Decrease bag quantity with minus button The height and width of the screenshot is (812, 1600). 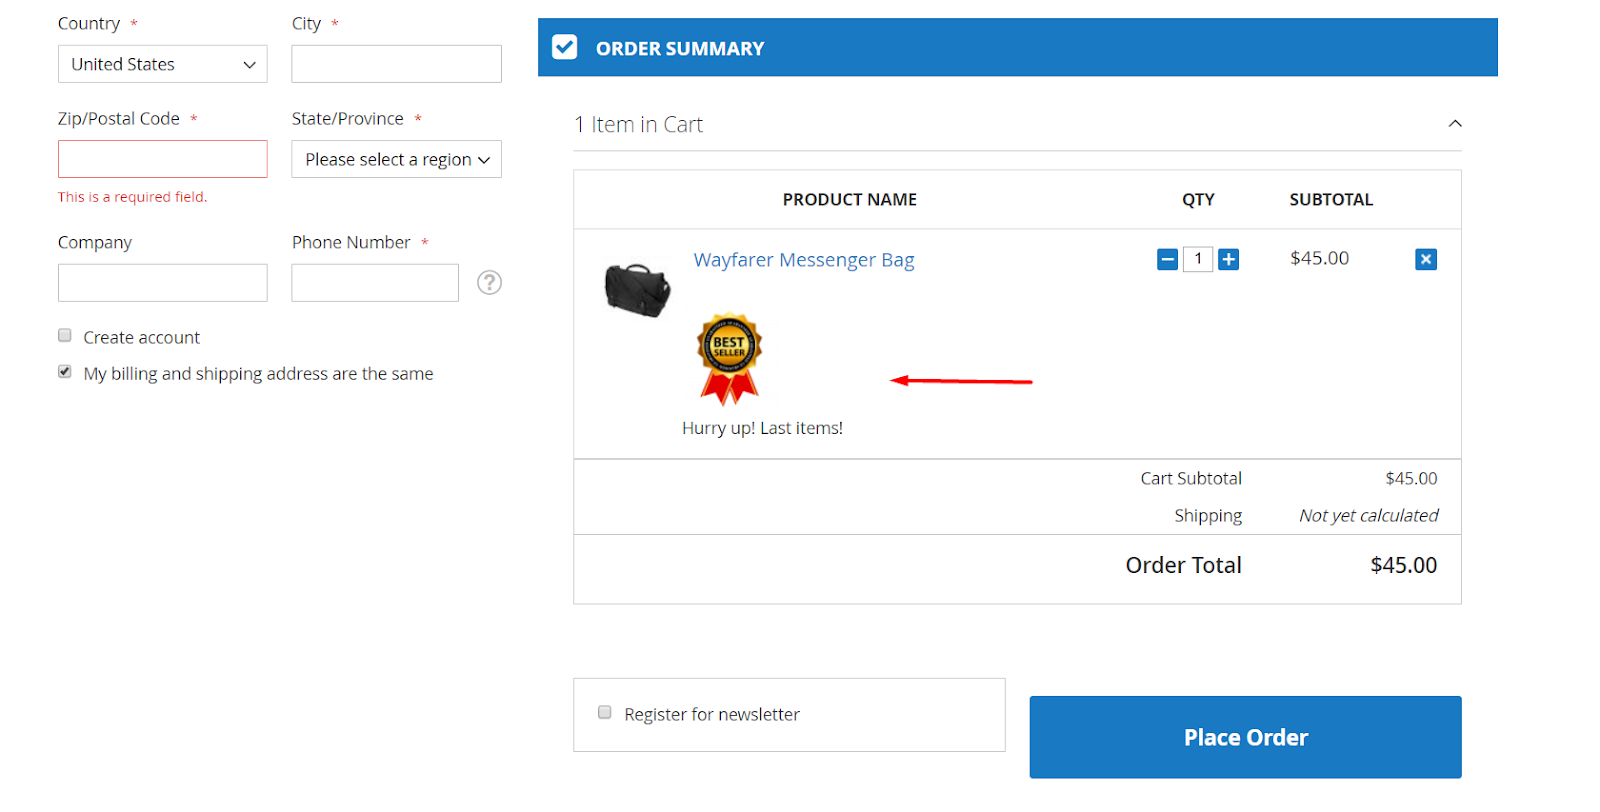pyautogui.click(x=1167, y=260)
